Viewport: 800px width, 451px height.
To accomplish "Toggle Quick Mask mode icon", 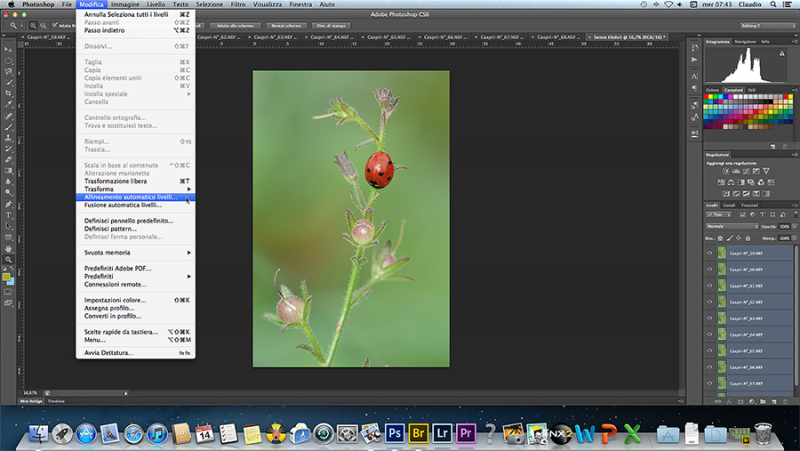I will (8, 292).
